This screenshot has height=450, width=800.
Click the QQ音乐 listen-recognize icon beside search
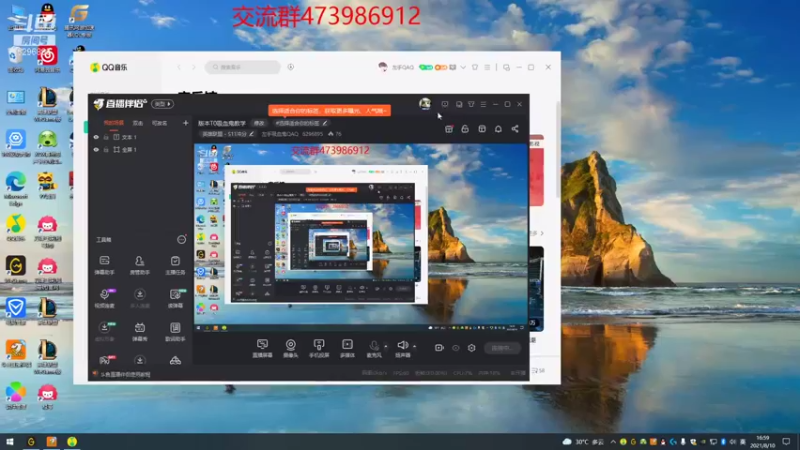tap(290, 67)
